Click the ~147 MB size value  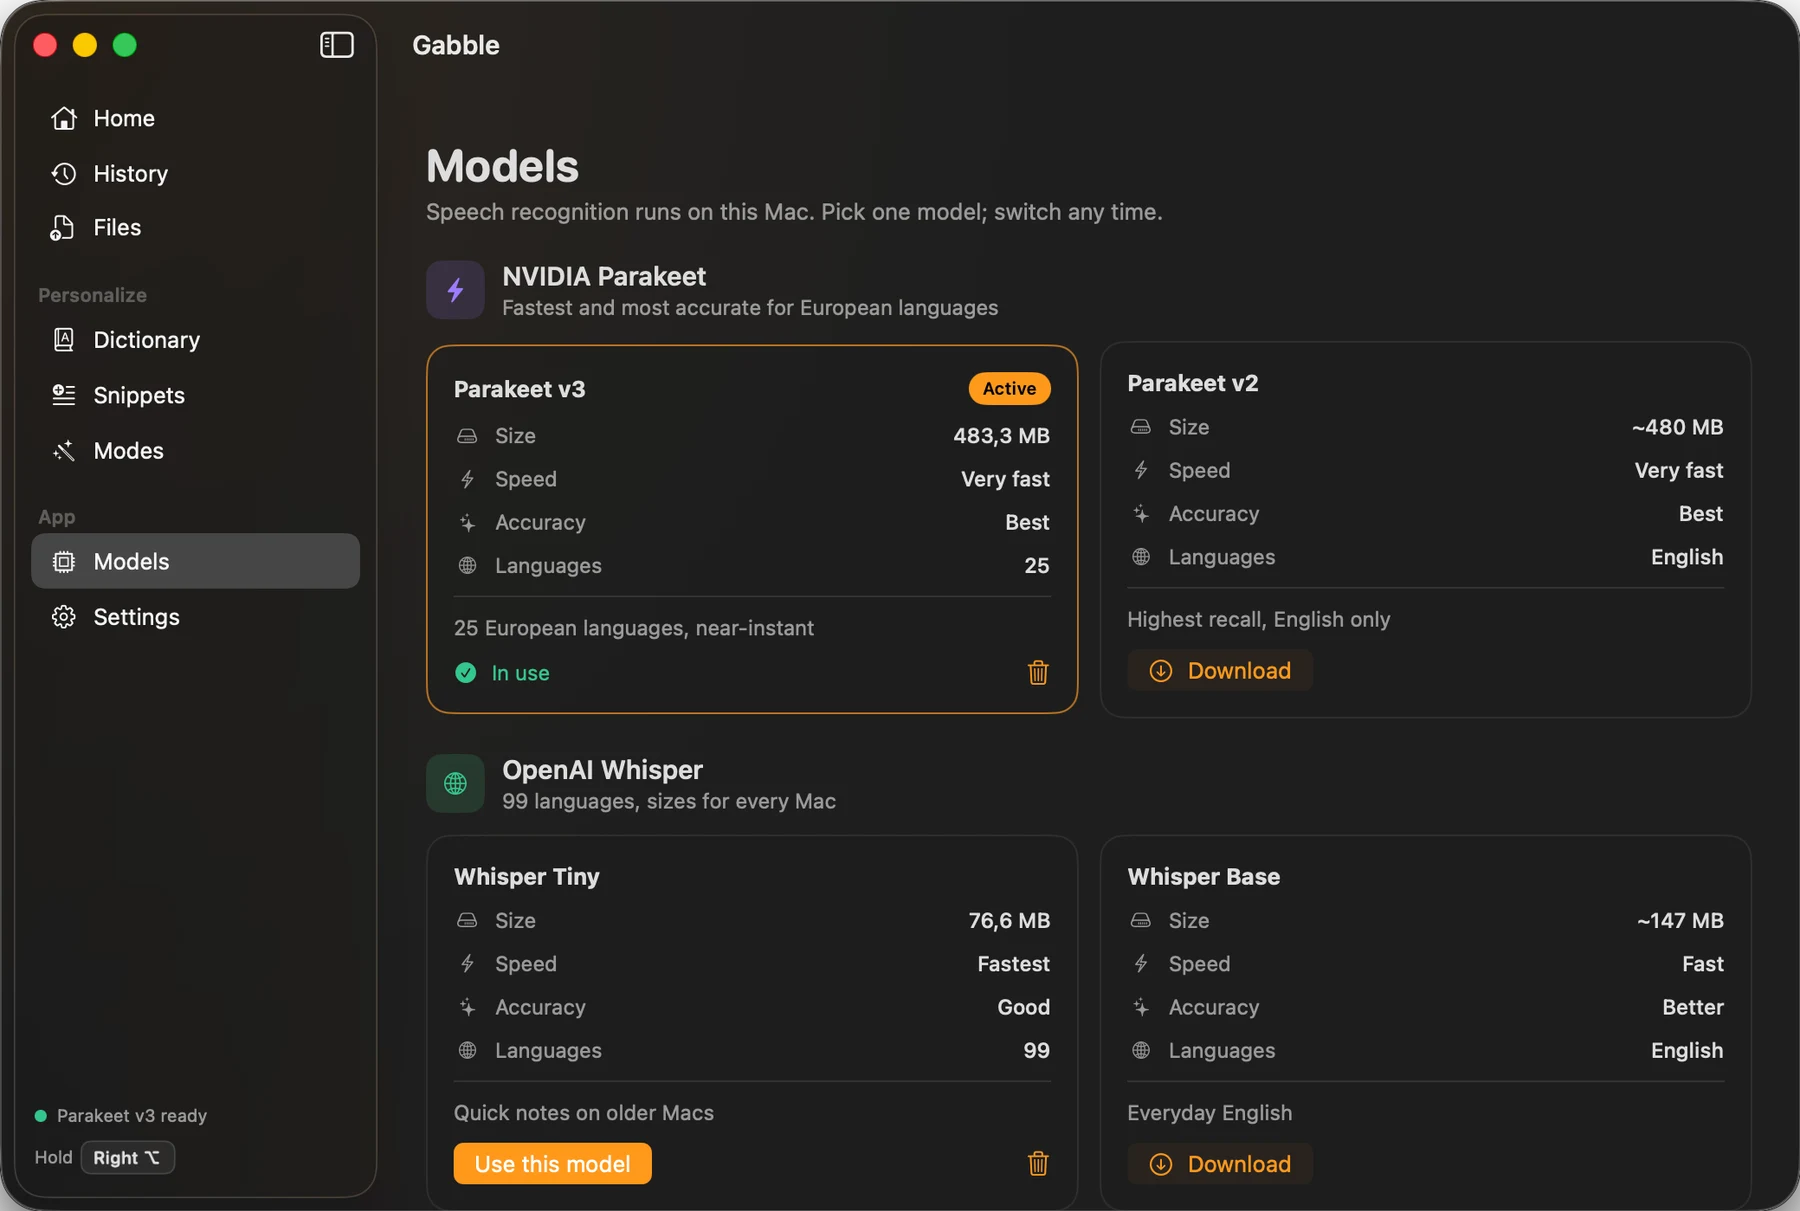[1680, 921]
